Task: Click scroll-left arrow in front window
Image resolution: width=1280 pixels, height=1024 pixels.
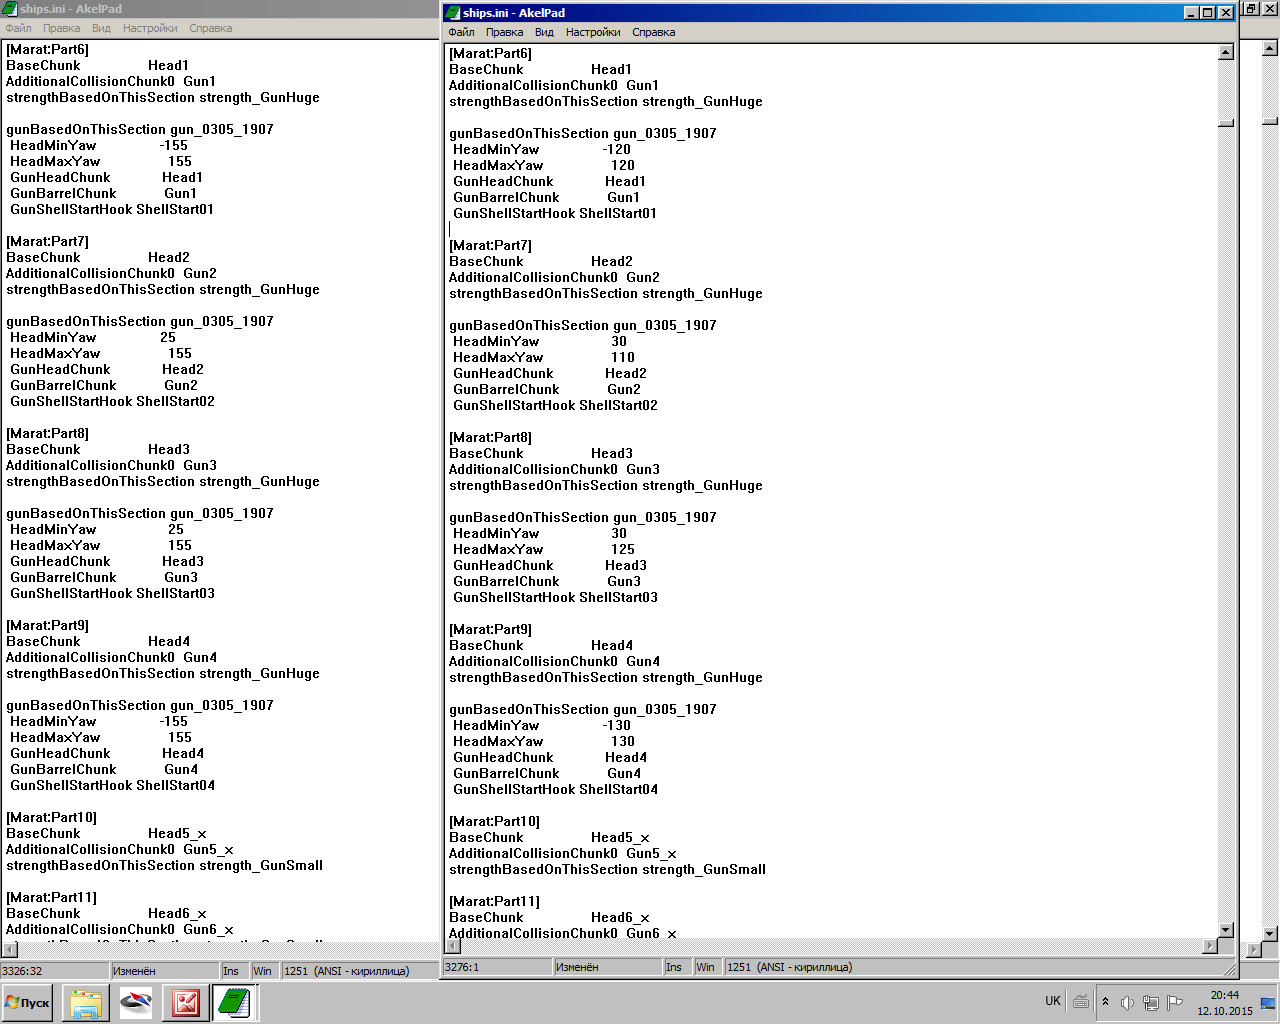Action: (x=452, y=946)
